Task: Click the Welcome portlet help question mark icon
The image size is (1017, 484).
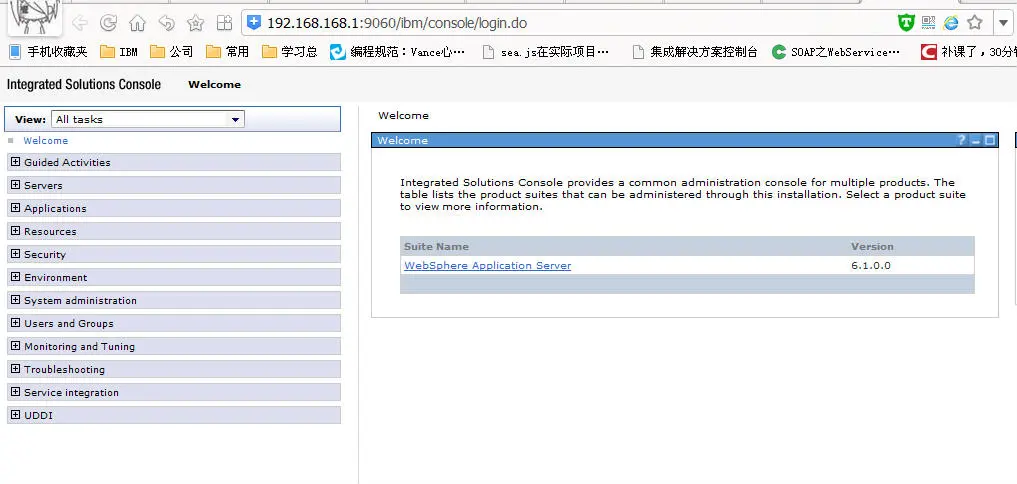Action: [x=962, y=140]
